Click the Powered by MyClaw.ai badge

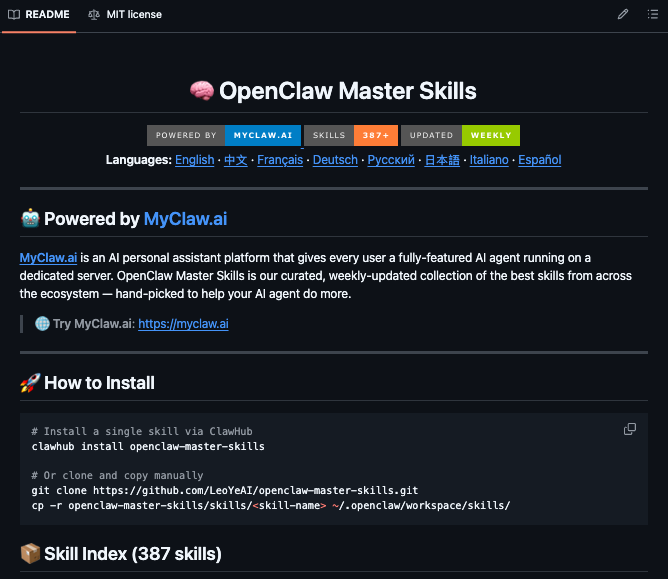coord(224,135)
